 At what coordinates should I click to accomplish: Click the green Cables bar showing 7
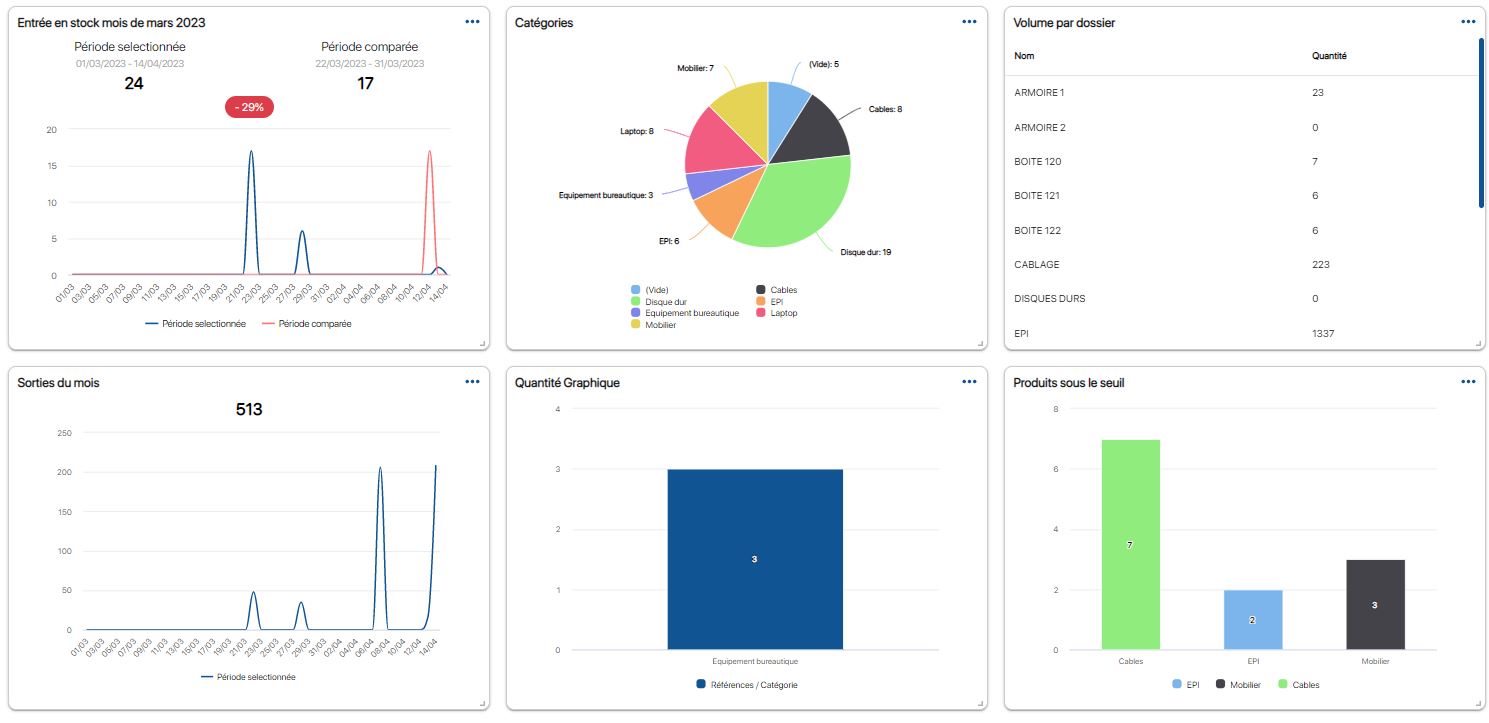[1130, 545]
